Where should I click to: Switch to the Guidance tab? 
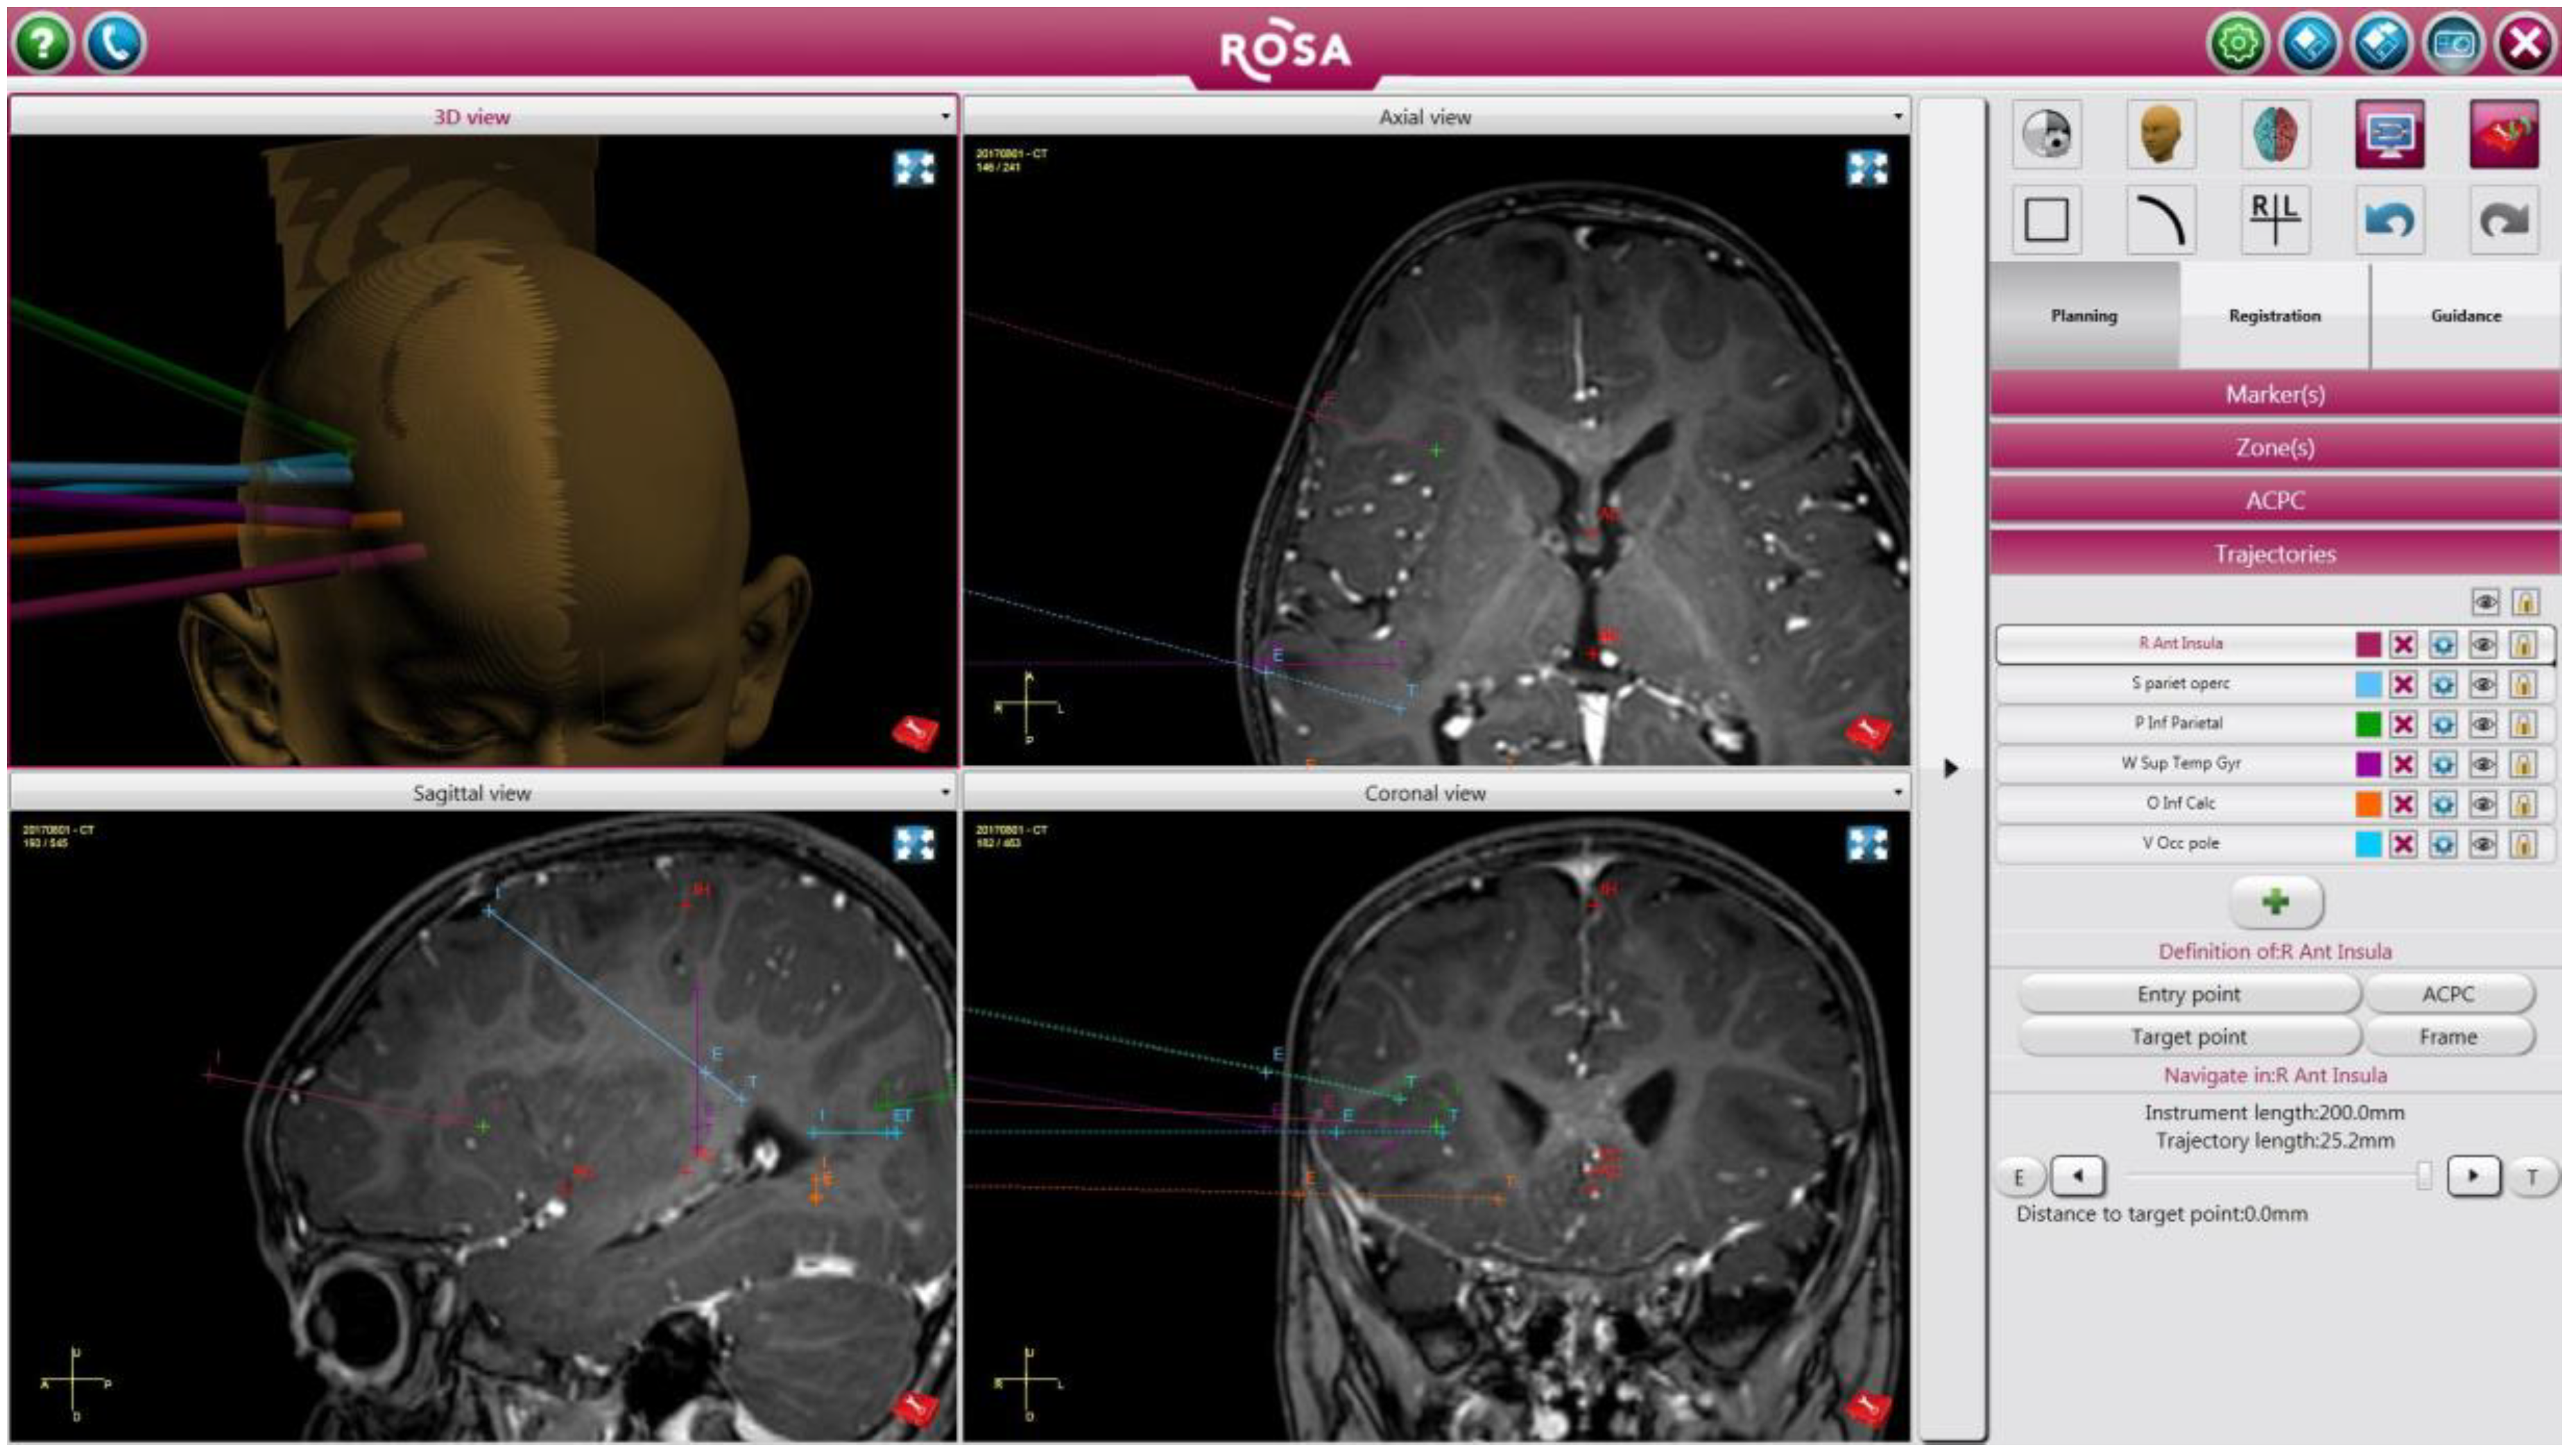(x=2465, y=316)
